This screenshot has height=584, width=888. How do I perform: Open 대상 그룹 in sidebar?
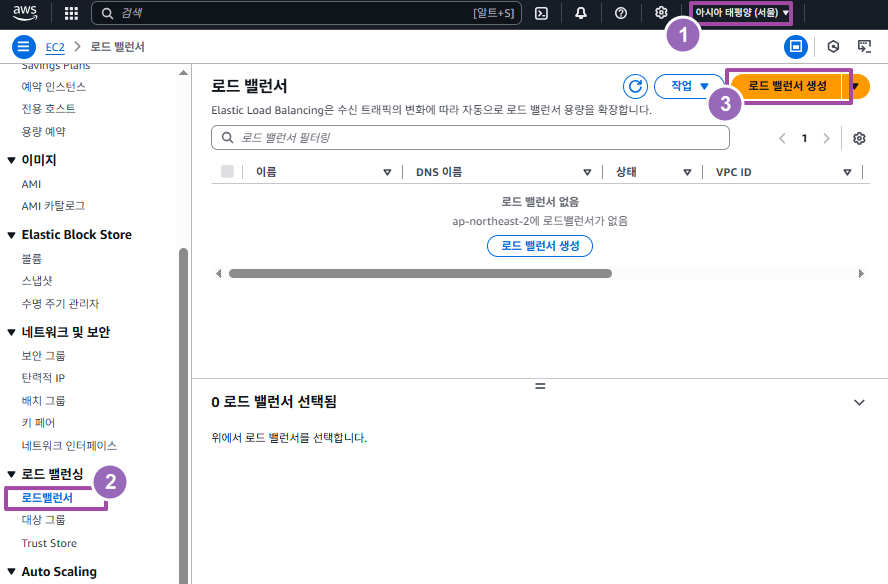coord(44,520)
